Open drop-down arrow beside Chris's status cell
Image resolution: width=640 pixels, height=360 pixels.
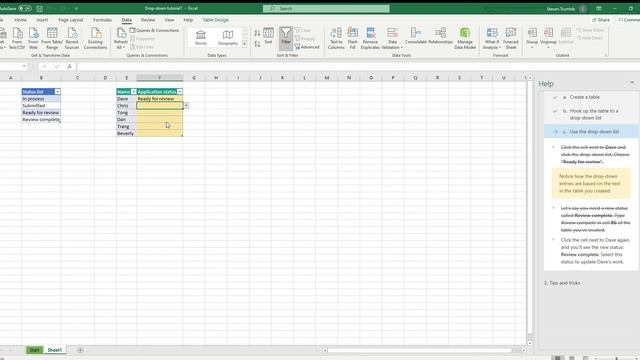[186, 106]
